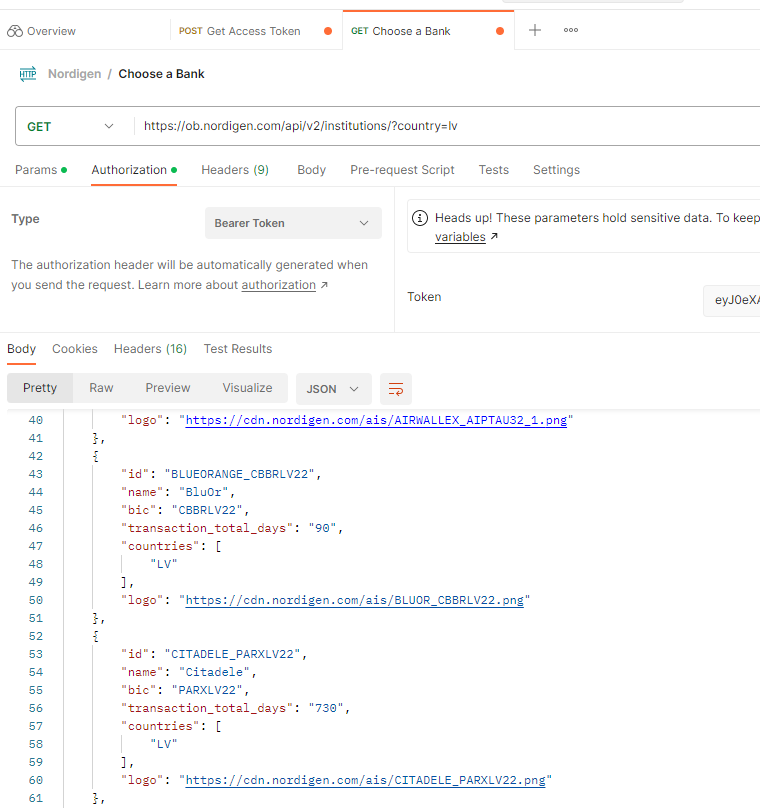Image resolution: width=760 pixels, height=808 pixels.
Task: Select the Pretty view button
Action: pyautogui.click(x=40, y=388)
